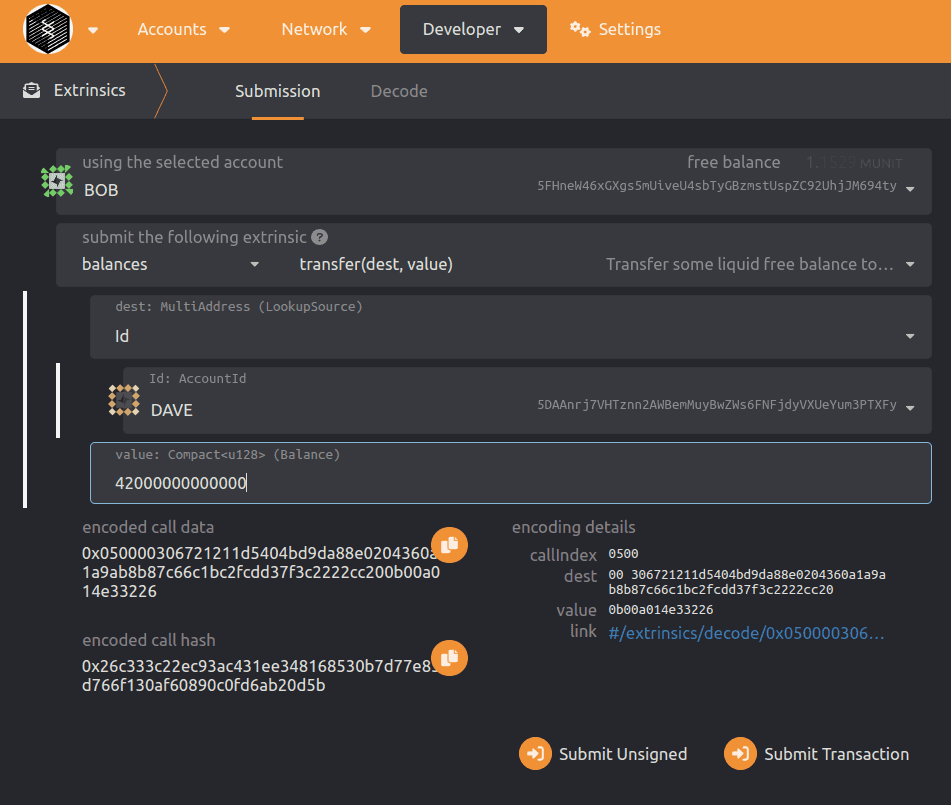951x805 pixels.
Task: Click the Settings gear icon
Action: [580, 29]
